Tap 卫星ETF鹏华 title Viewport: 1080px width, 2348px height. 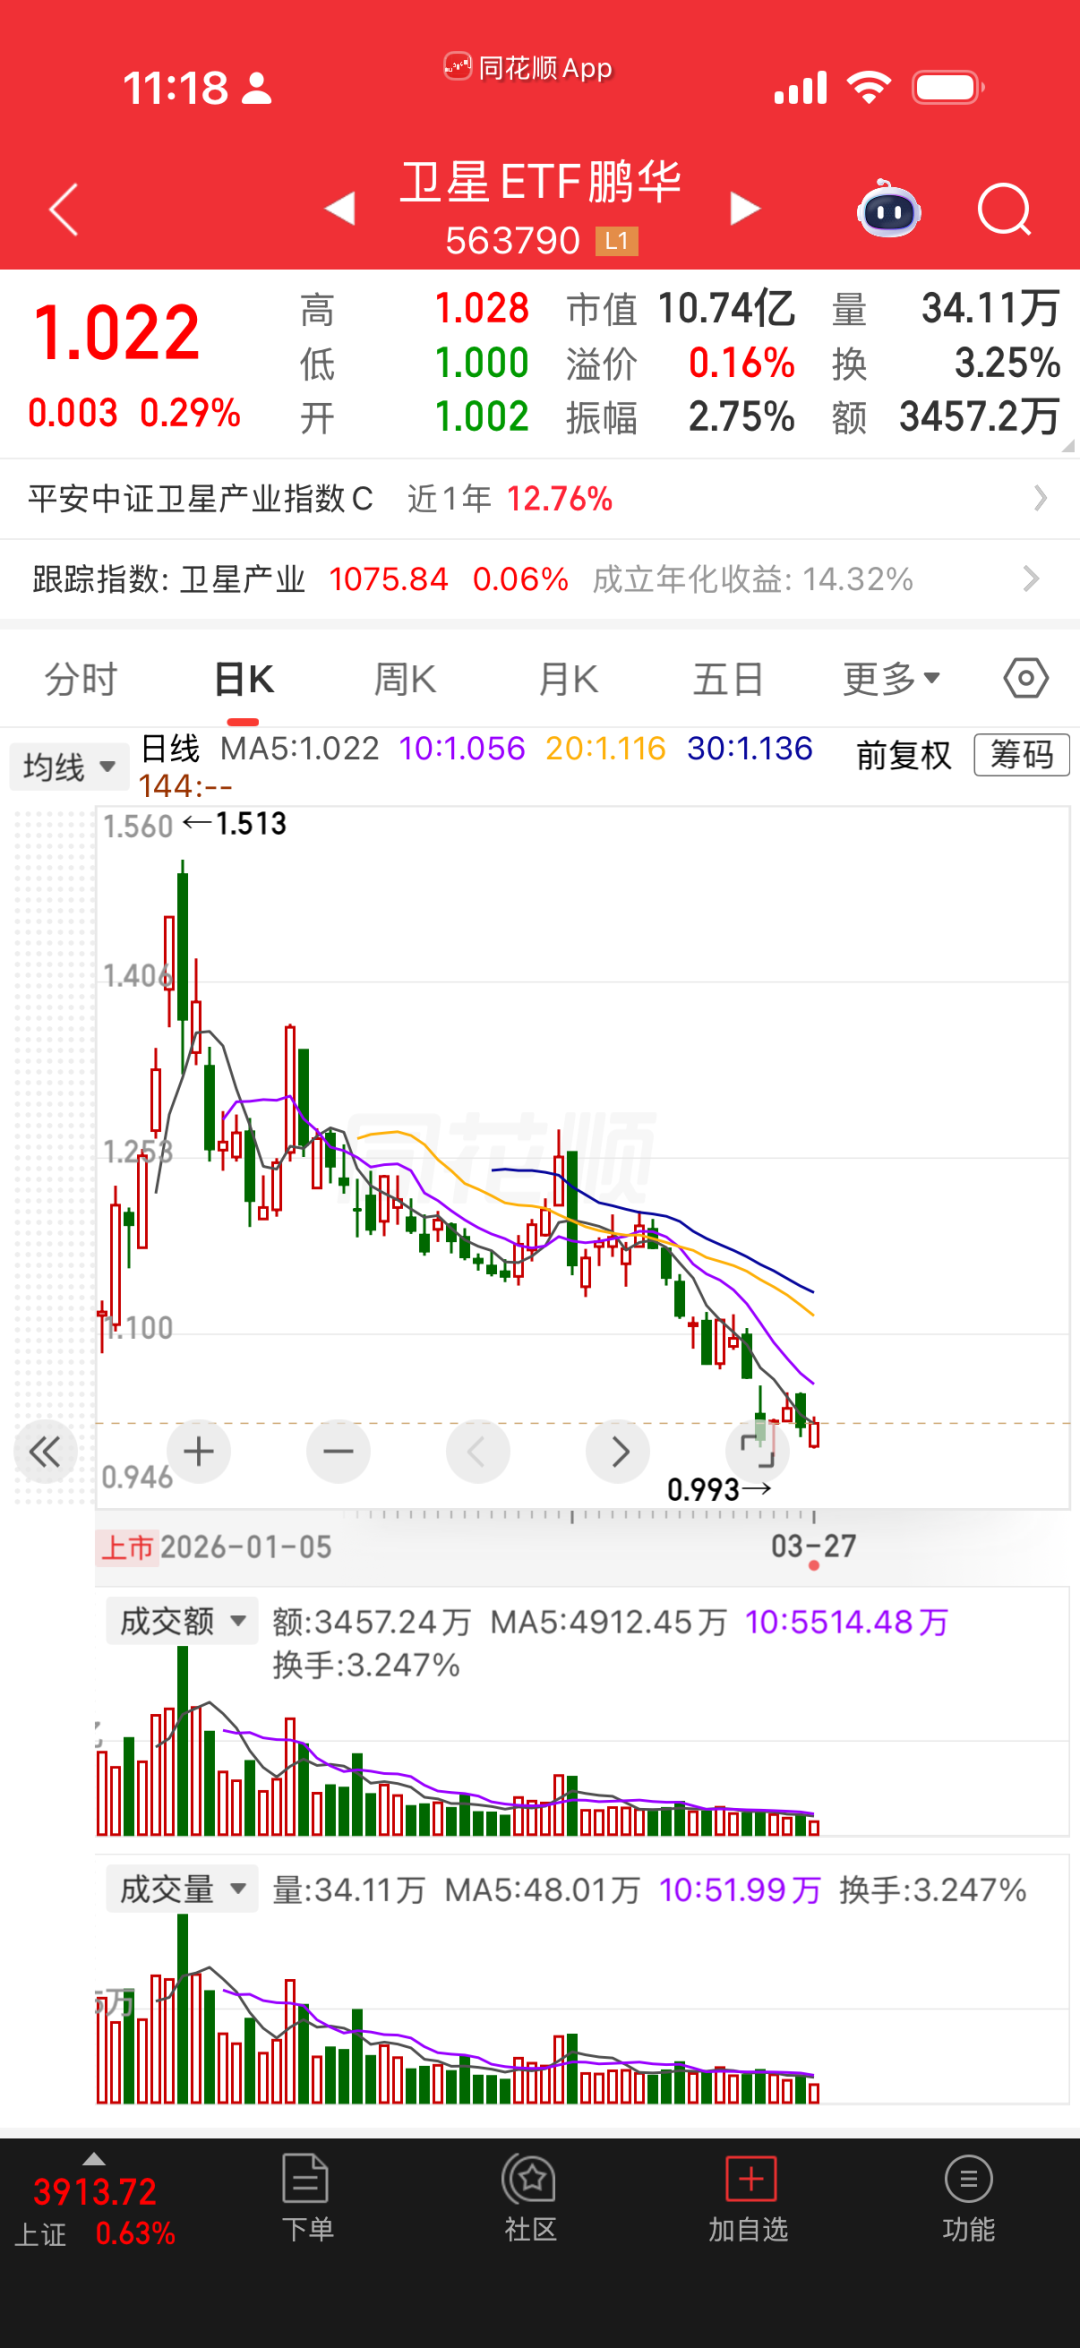coord(540,182)
